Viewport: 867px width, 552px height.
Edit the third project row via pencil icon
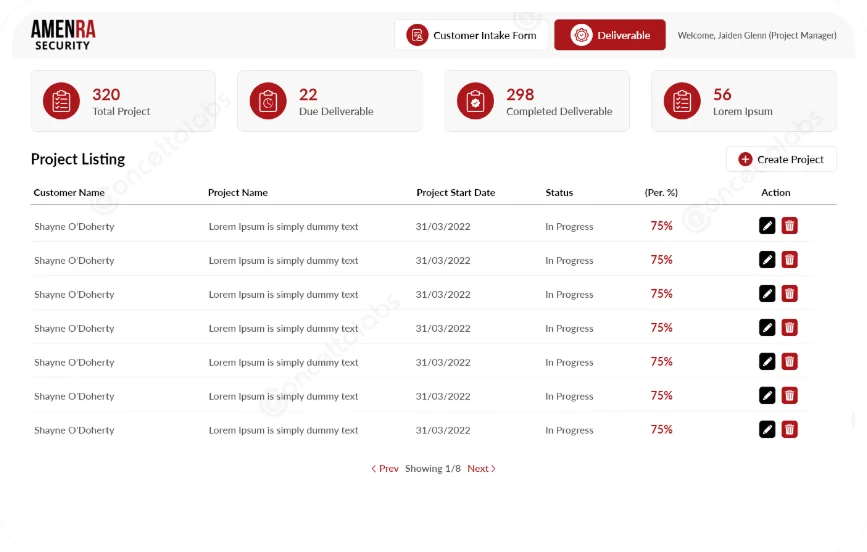767,294
